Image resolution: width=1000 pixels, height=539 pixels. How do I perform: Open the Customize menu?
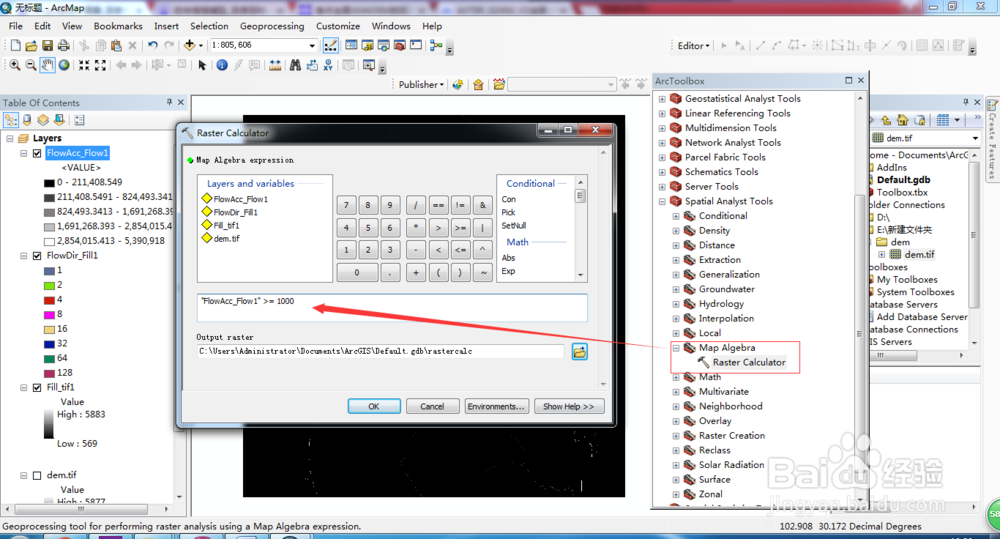click(x=338, y=26)
